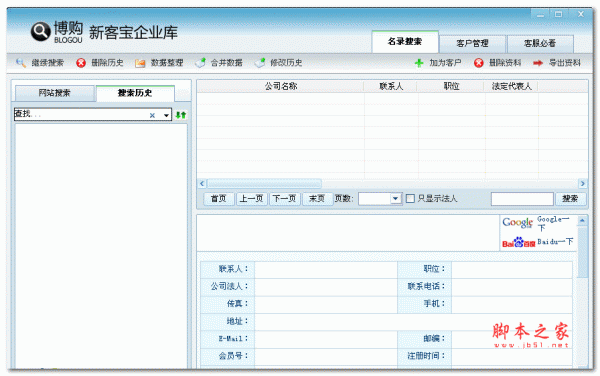
Task: Click the 继续搜索 toolbar label
Action: (47, 63)
